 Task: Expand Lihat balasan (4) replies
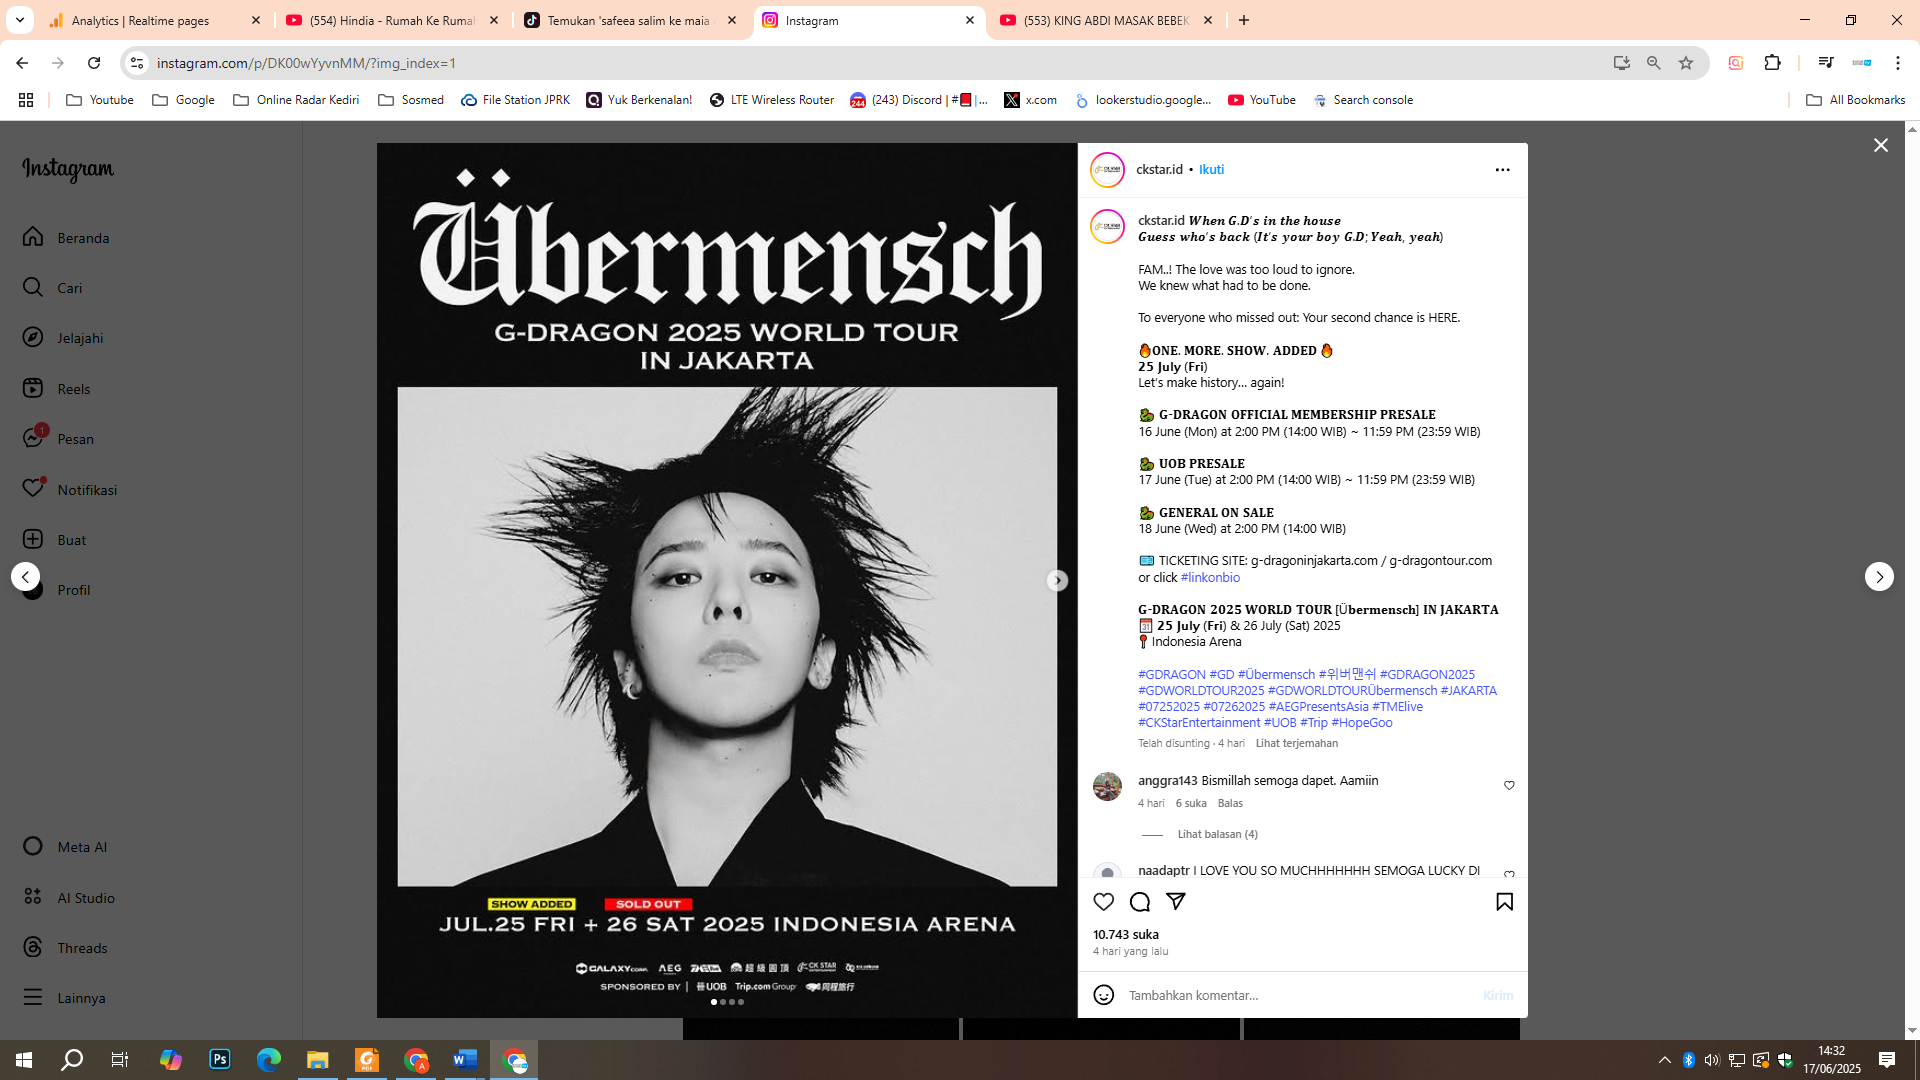click(1217, 834)
